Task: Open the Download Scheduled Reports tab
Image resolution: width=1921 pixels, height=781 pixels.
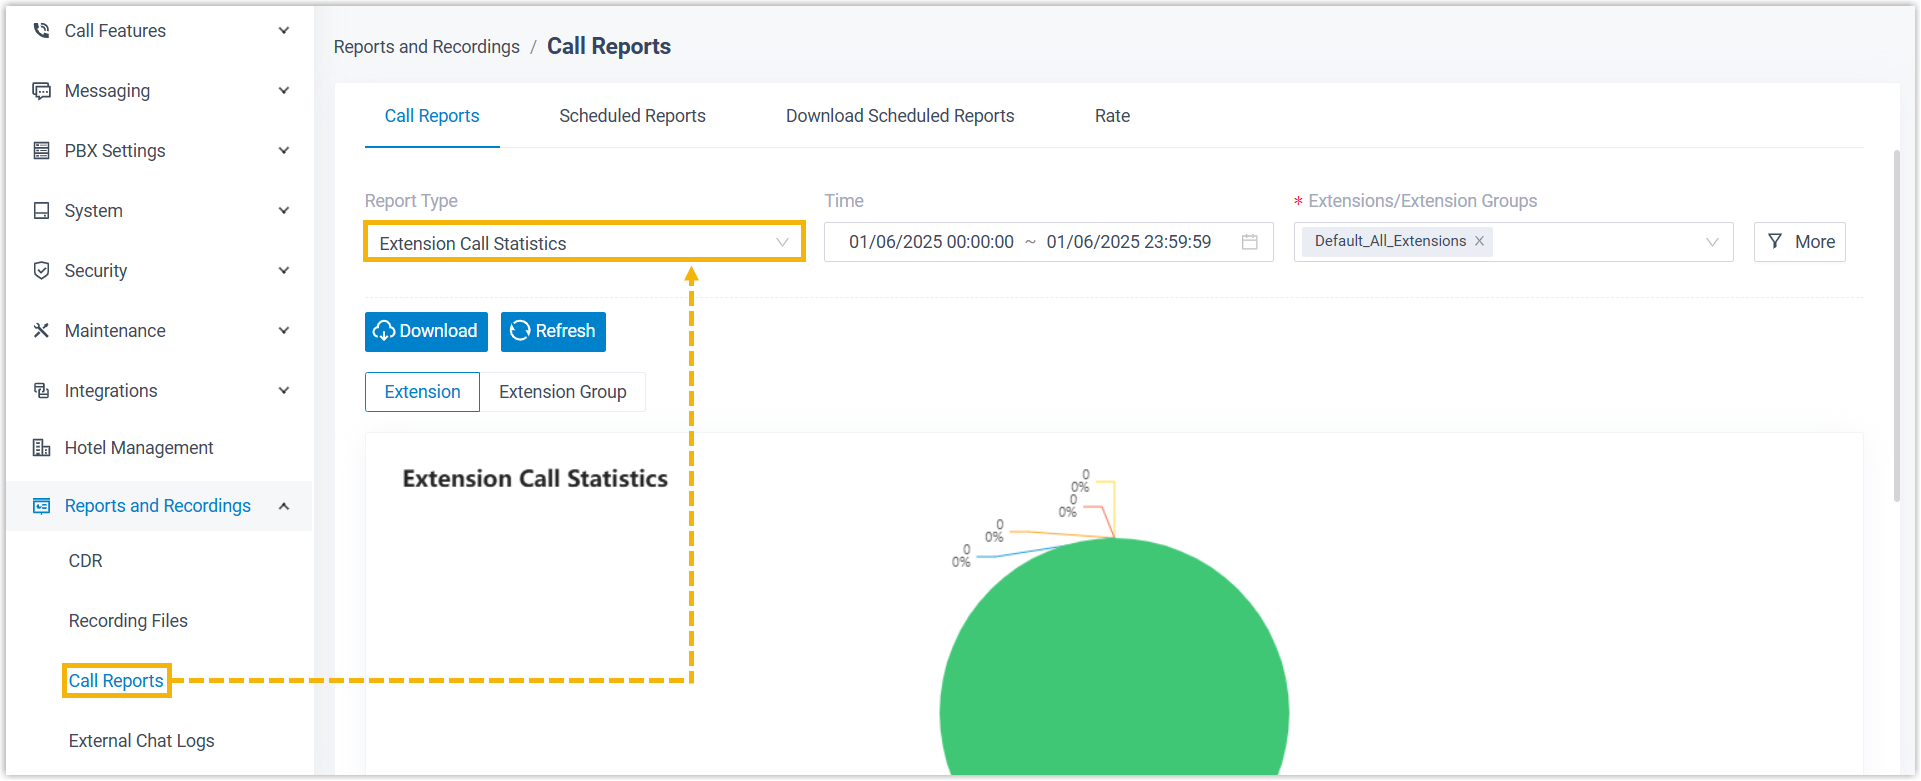Action: tap(899, 116)
